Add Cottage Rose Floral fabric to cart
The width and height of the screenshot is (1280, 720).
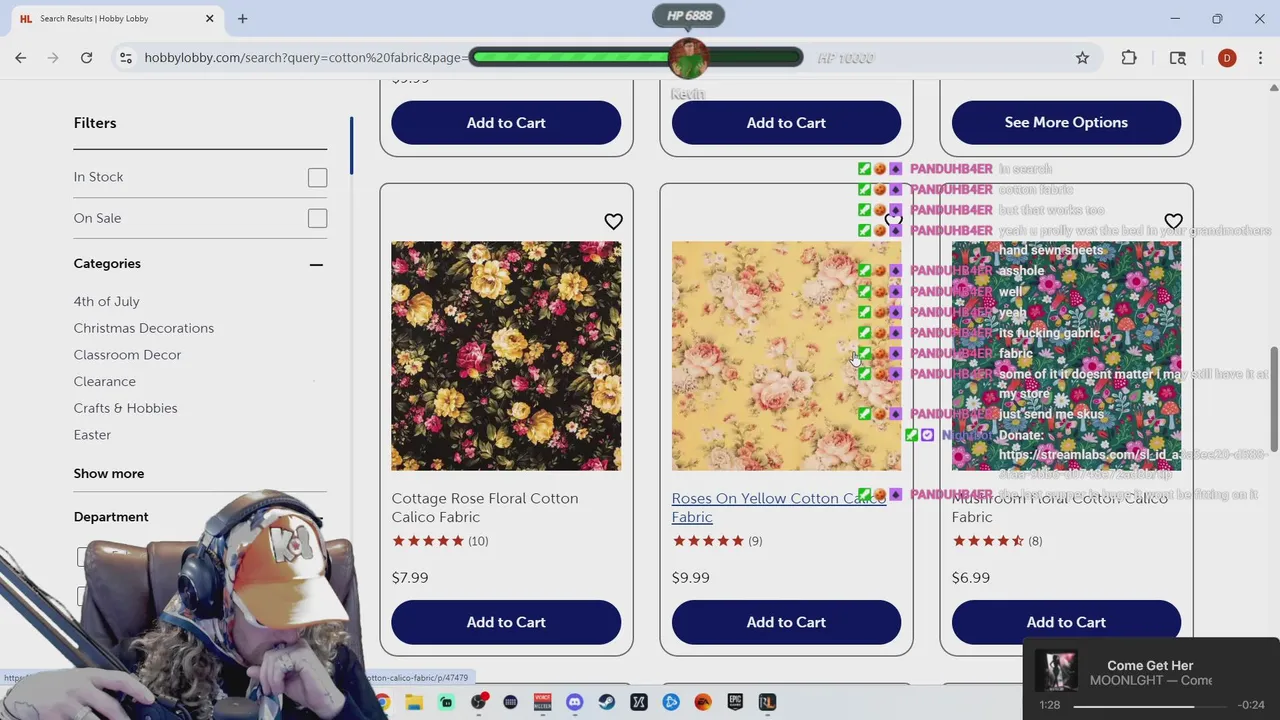click(x=506, y=622)
